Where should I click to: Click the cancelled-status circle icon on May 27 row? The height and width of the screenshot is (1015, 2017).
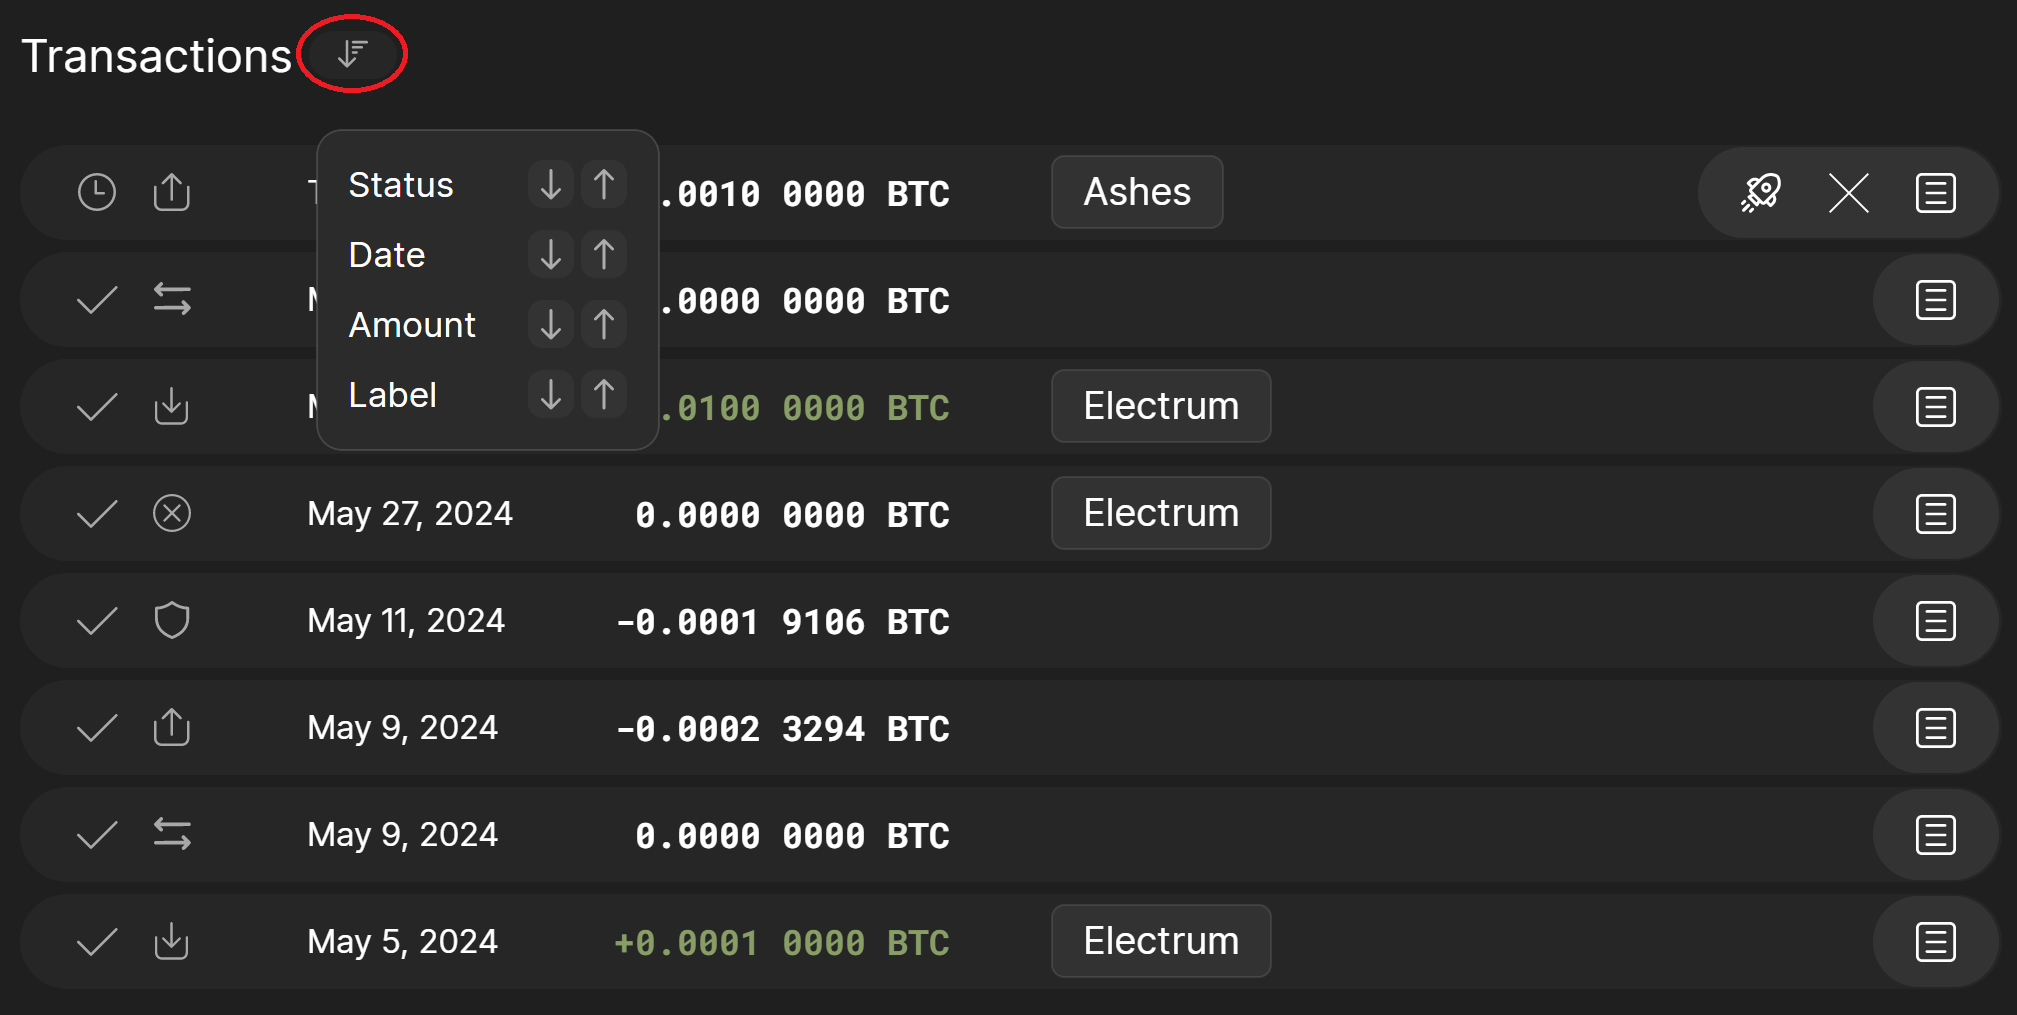point(171,513)
